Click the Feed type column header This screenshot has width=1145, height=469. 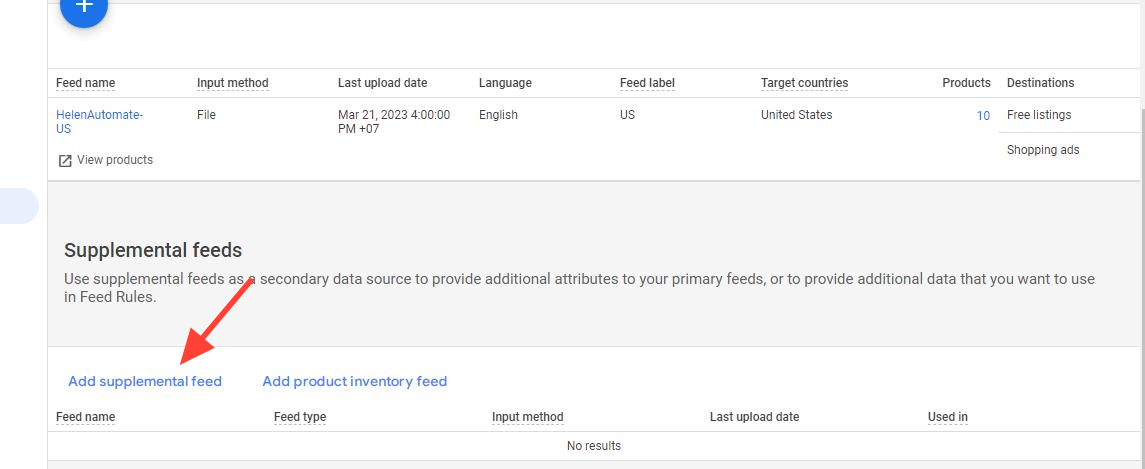[300, 417]
